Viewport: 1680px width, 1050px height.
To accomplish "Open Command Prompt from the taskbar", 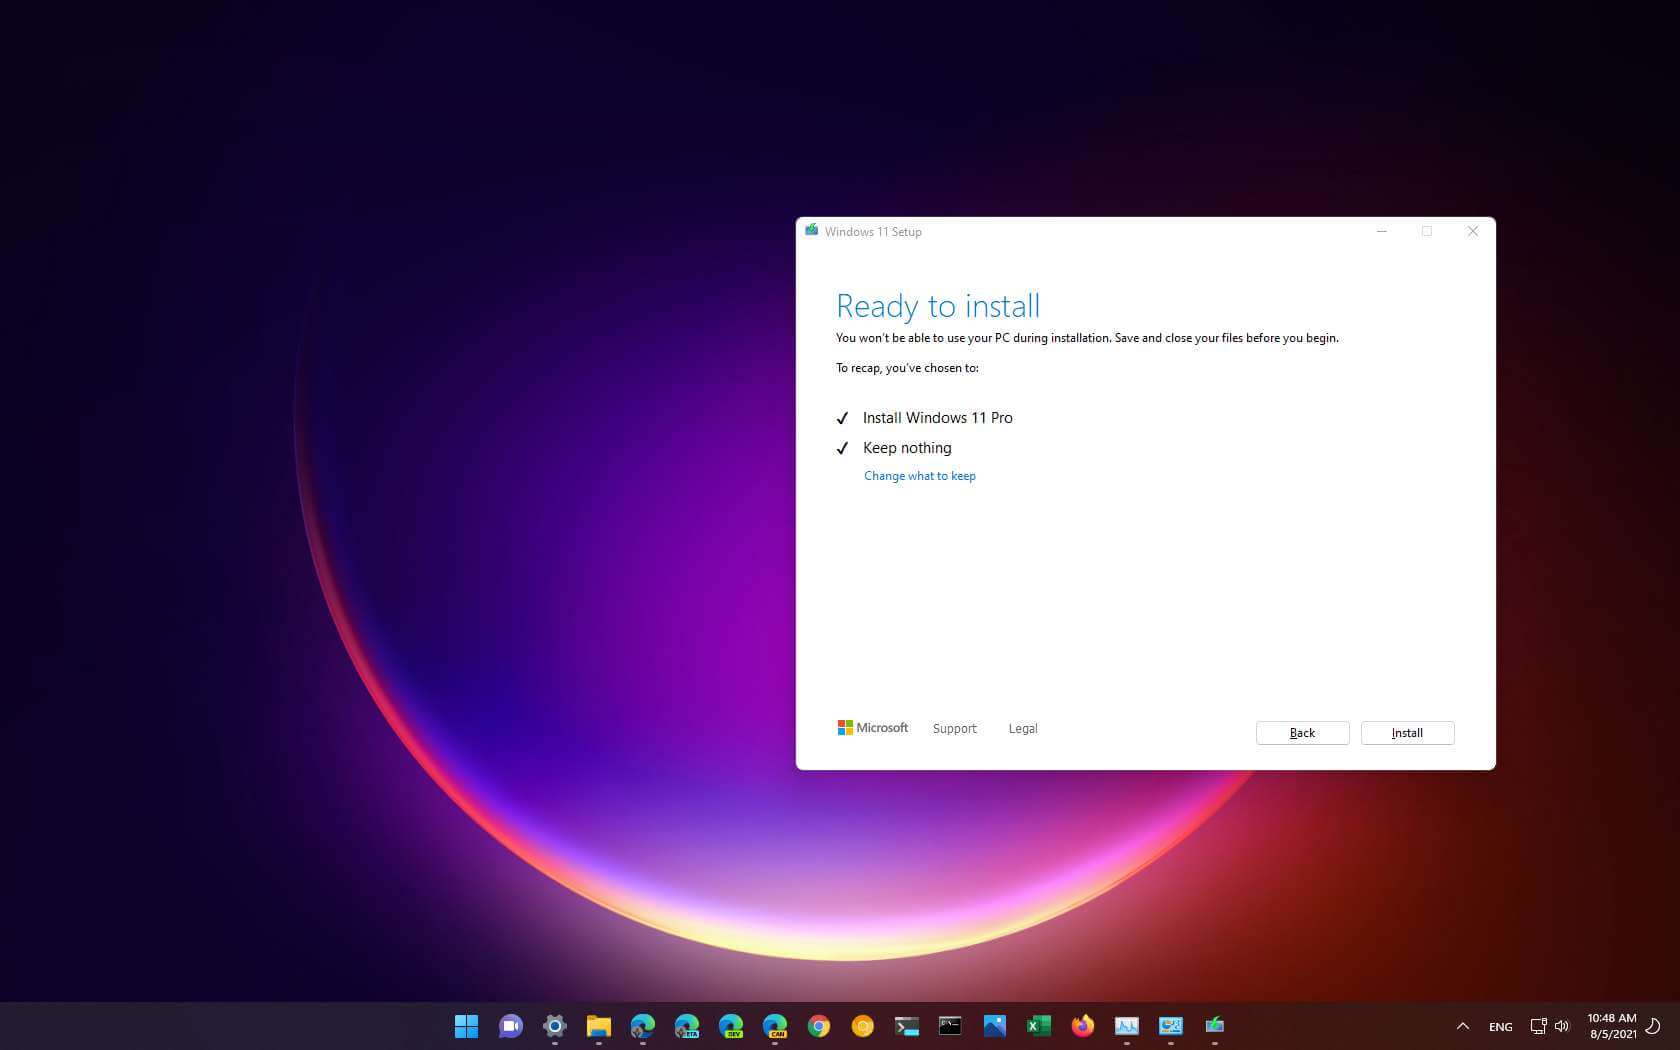I will tap(950, 1026).
